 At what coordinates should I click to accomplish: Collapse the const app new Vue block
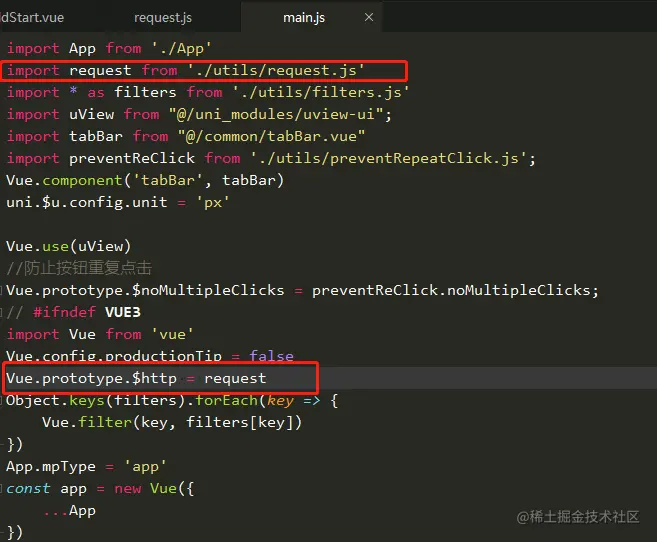2,488
